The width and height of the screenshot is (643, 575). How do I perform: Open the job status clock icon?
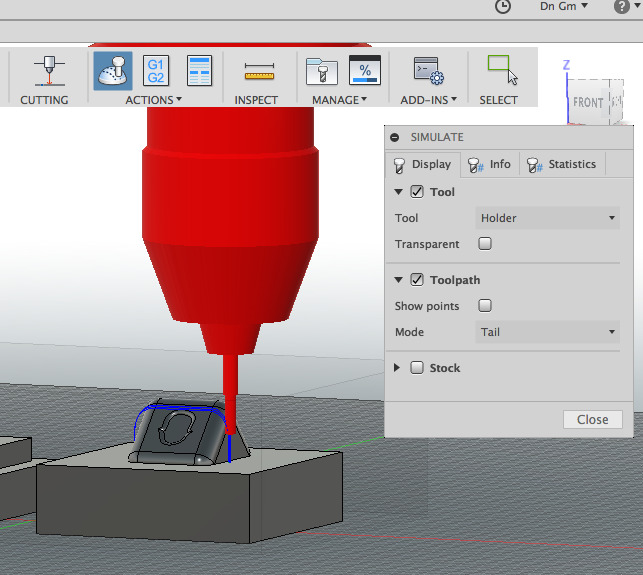point(503,6)
